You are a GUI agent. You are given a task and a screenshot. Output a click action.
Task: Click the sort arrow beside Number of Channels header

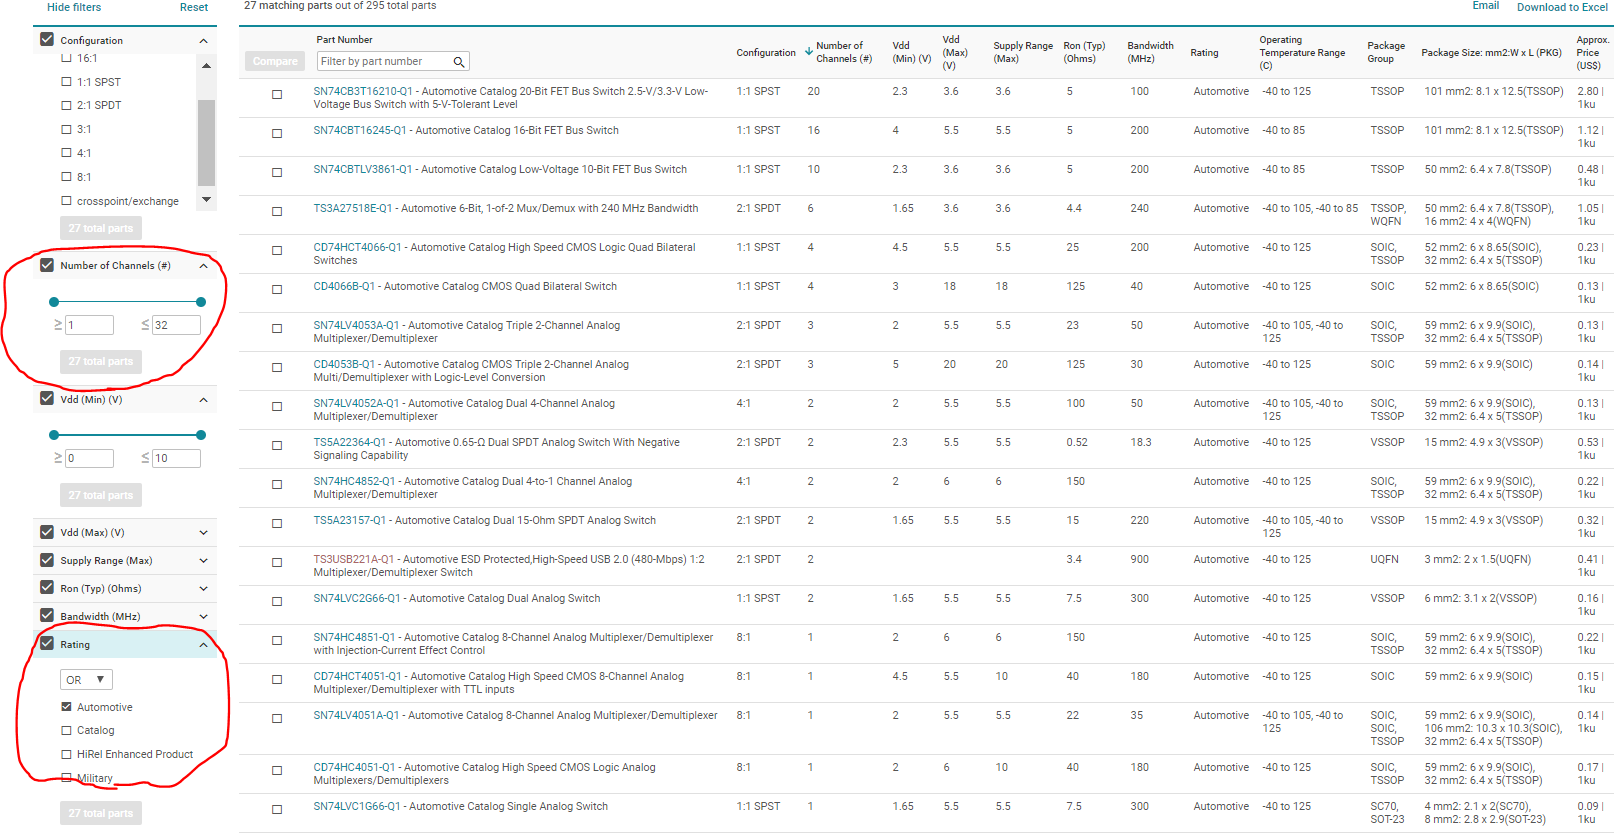tap(809, 51)
